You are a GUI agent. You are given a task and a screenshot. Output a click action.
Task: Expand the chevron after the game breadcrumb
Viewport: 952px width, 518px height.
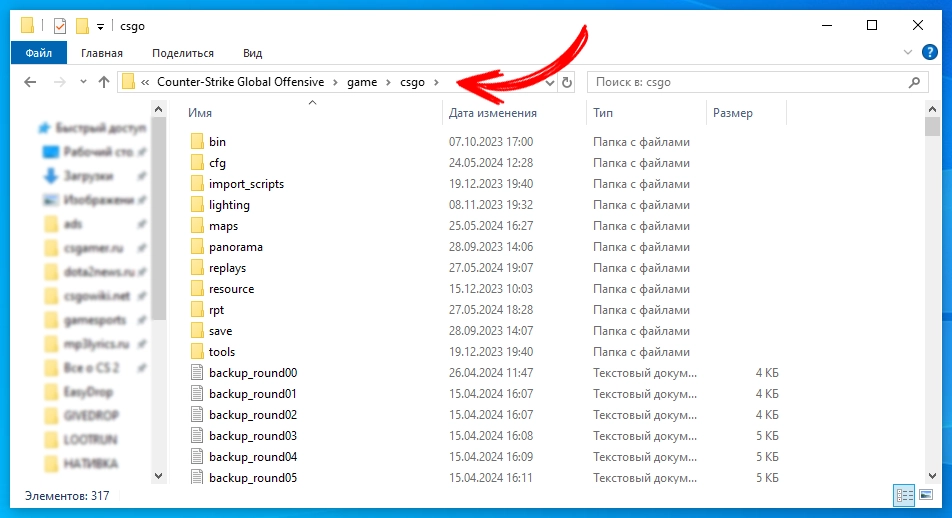coord(388,82)
